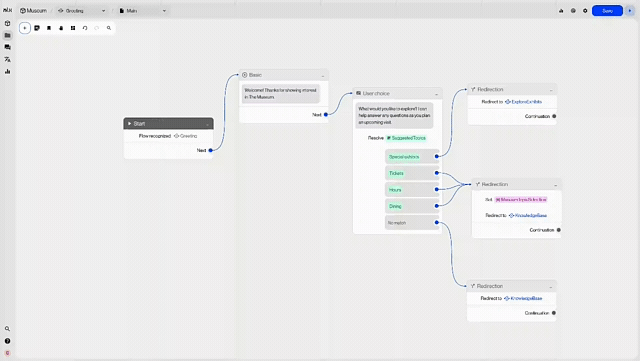This screenshot has height=361, width=640.
Task: Click the redo arrow in canvas toolbar
Action: (97, 28)
